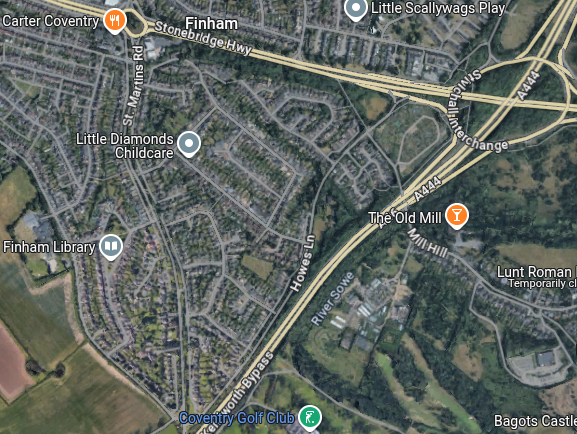The image size is (577, 434).
Task: Click the Howes Ln road label
Action: pos(302,264)
